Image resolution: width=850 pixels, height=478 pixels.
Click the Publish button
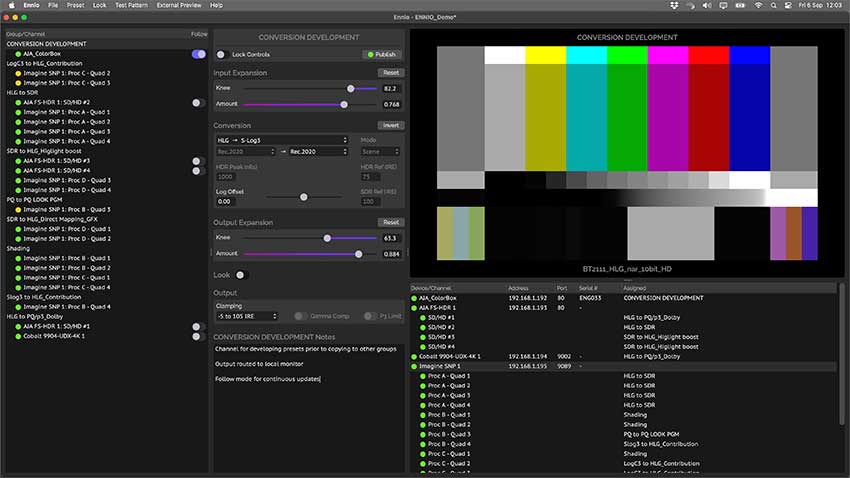click(x=383, y=54)
